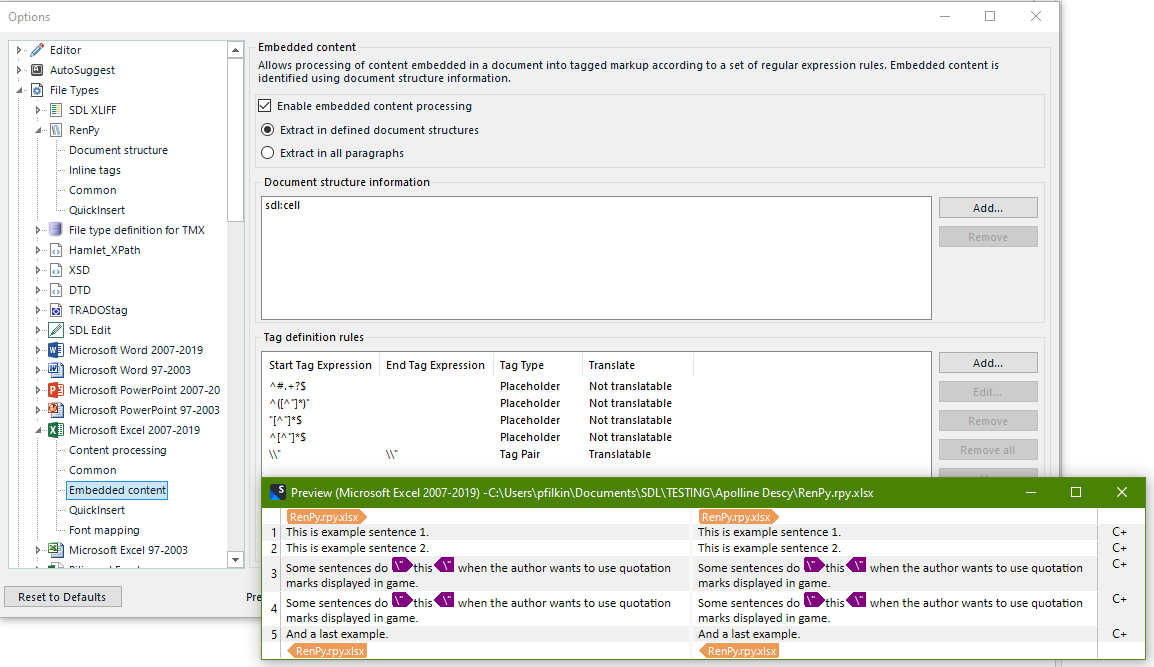The image size is (1154, 667).
Task: Open Document structure under RenPy
Action: coord(118,150)
